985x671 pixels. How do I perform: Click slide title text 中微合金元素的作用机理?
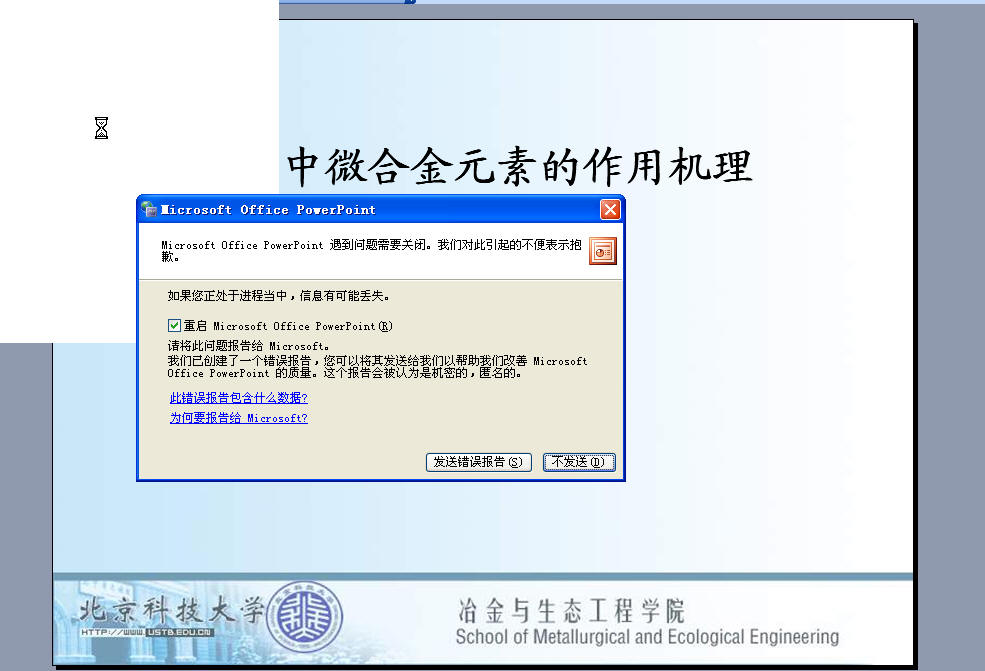tap(520, 166)
